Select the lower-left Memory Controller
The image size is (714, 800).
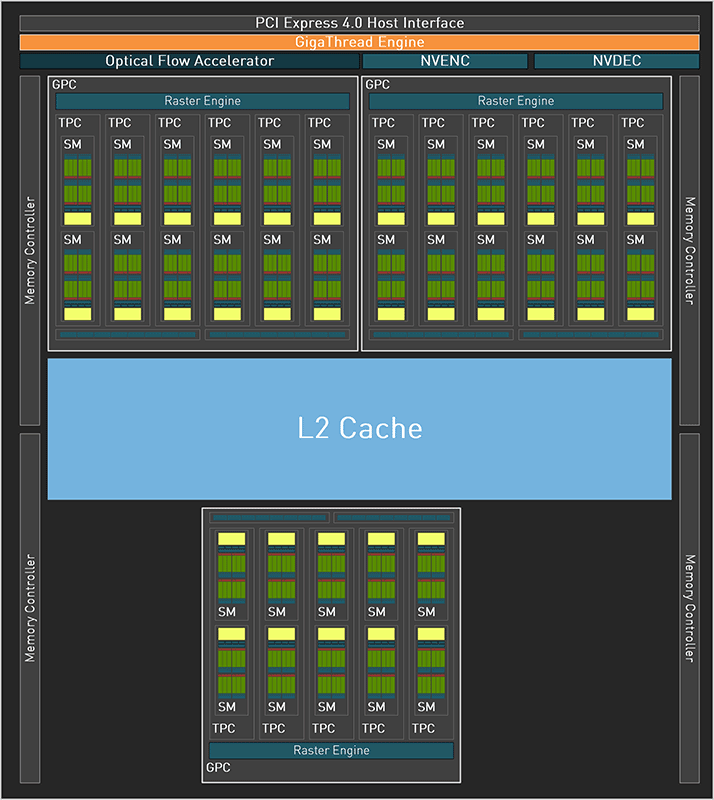click(x=30, y=608)
